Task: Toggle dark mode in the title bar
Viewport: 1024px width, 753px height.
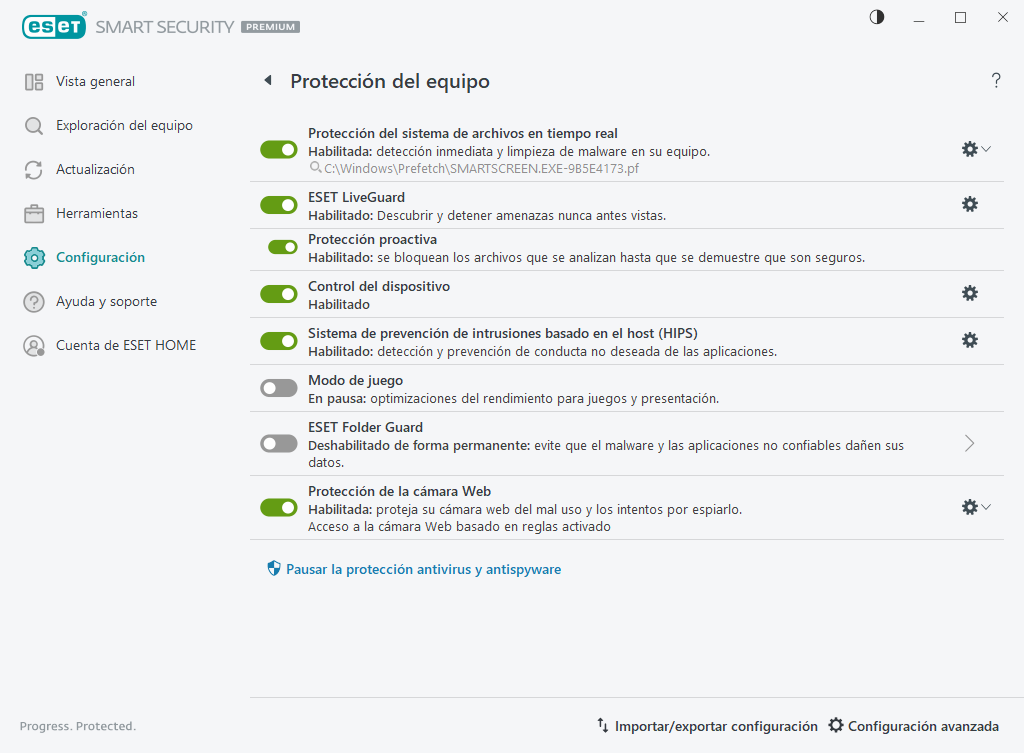Action: click(x=876, y=17)
